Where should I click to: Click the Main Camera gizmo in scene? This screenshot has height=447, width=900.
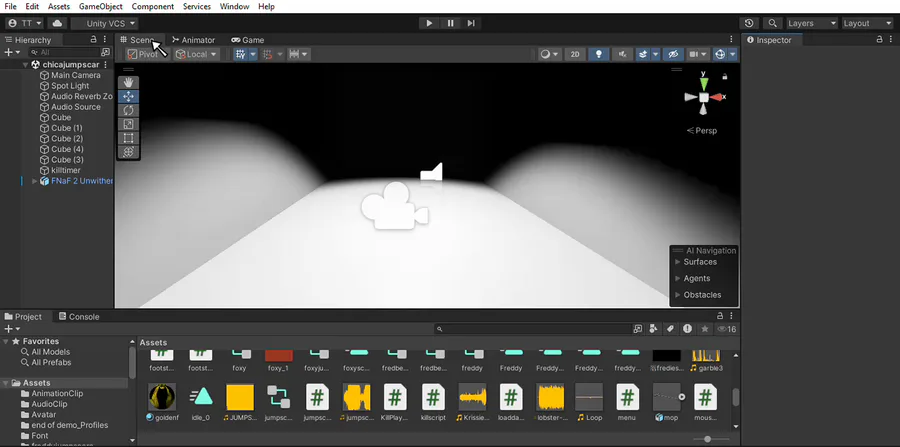pos(394,206)
